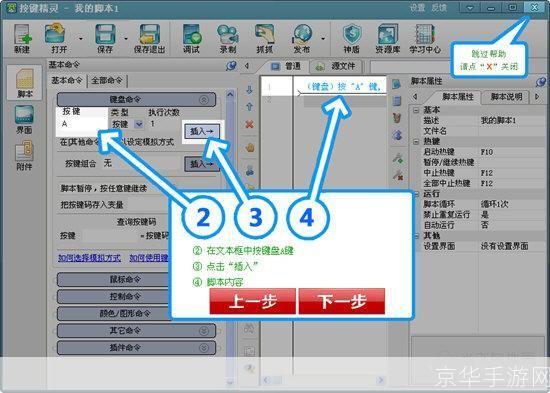Open dropdown arrow next to 打开
Image resolution: width=550 pixels, height=393 pixels.
(x=81, y=39)
